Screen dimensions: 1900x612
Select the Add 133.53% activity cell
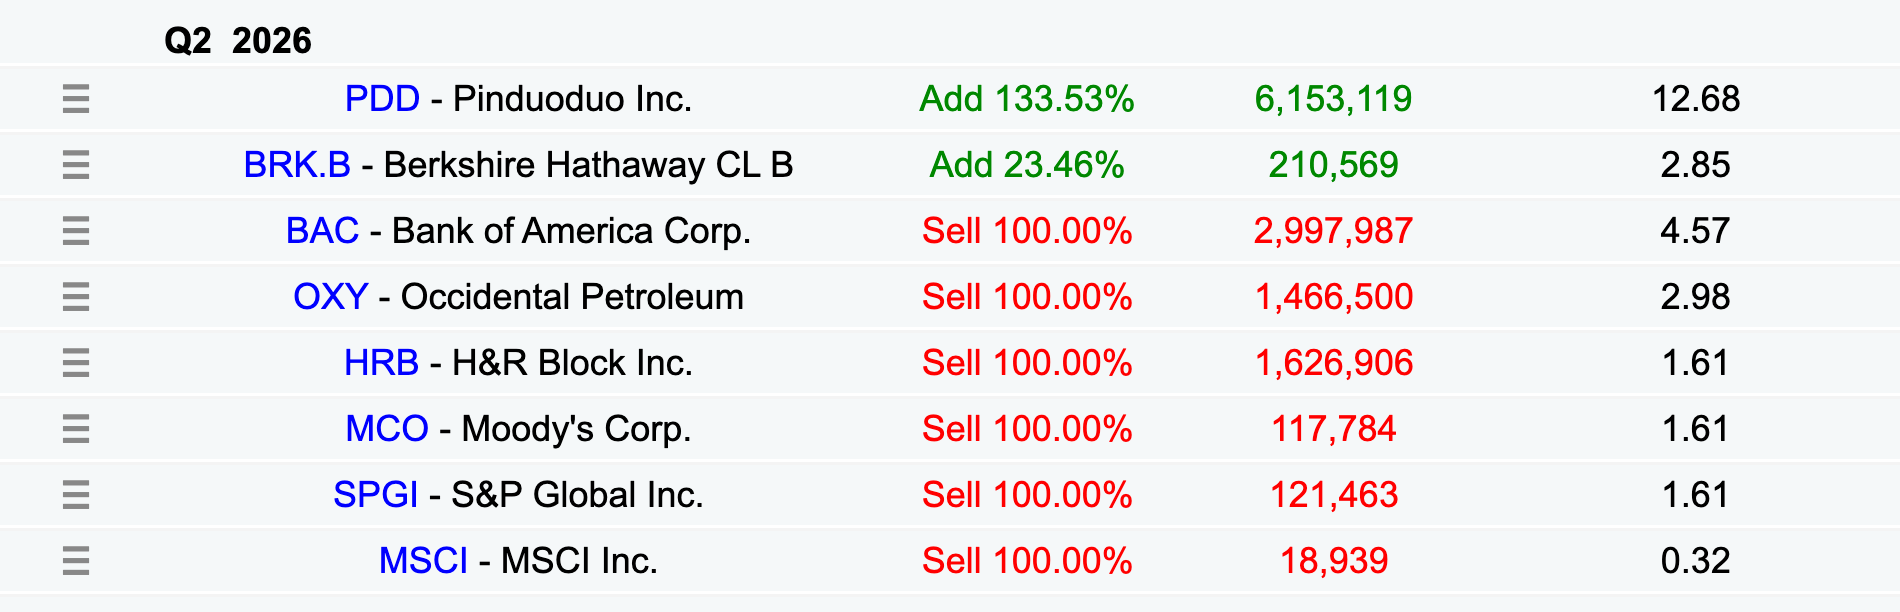[1027, 99]
